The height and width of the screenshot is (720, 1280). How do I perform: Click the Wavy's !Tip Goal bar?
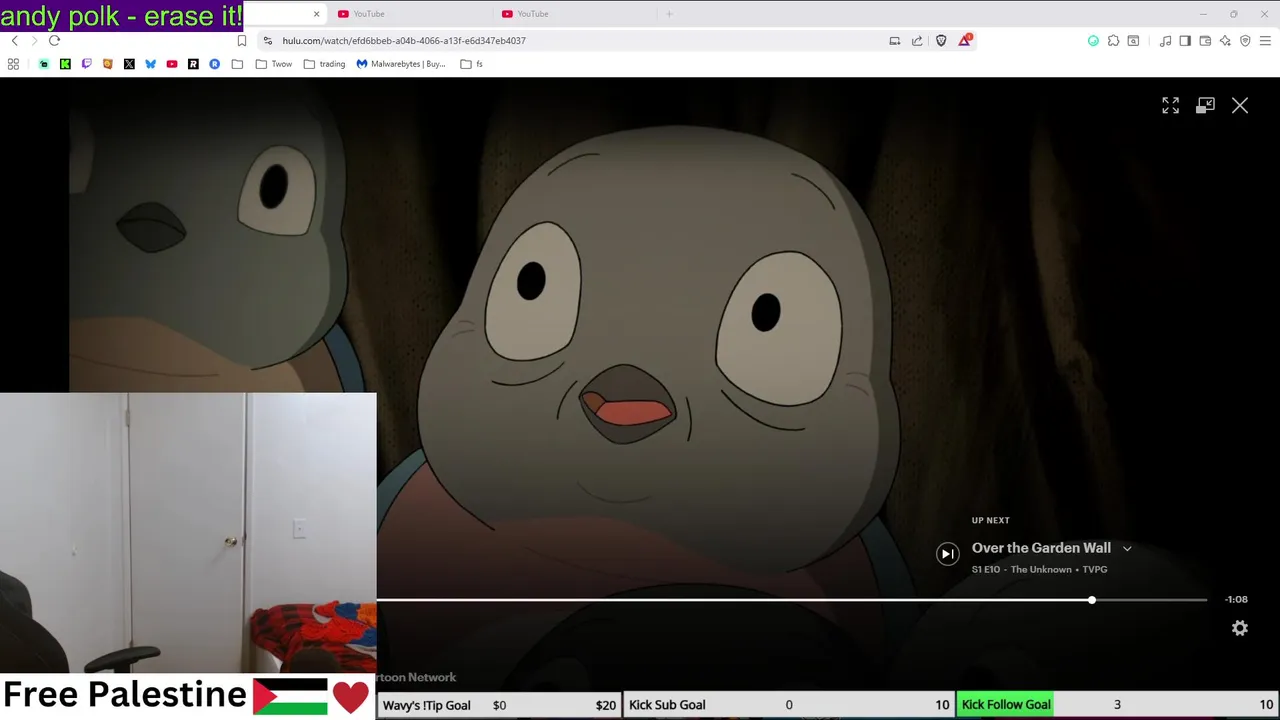(x=499, y=705)
